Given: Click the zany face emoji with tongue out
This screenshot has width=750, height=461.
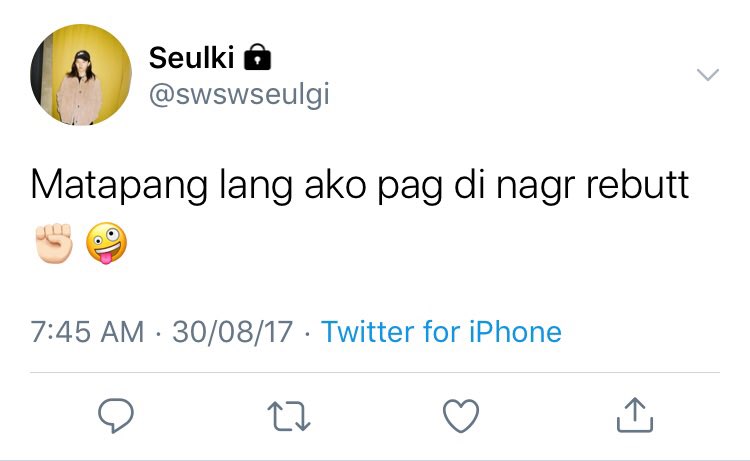Looking at the screenshot, I should point(106,243).
